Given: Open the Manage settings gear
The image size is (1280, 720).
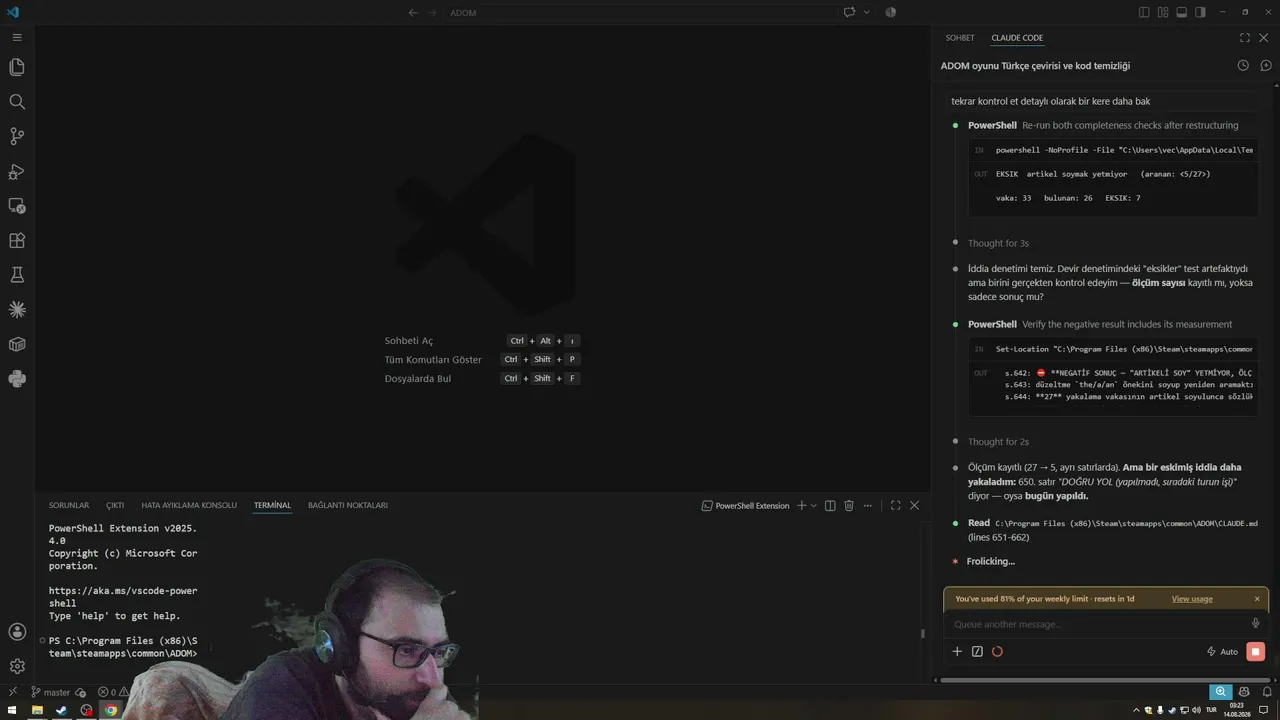Looking at the screenshot, I should pos(17,666).
